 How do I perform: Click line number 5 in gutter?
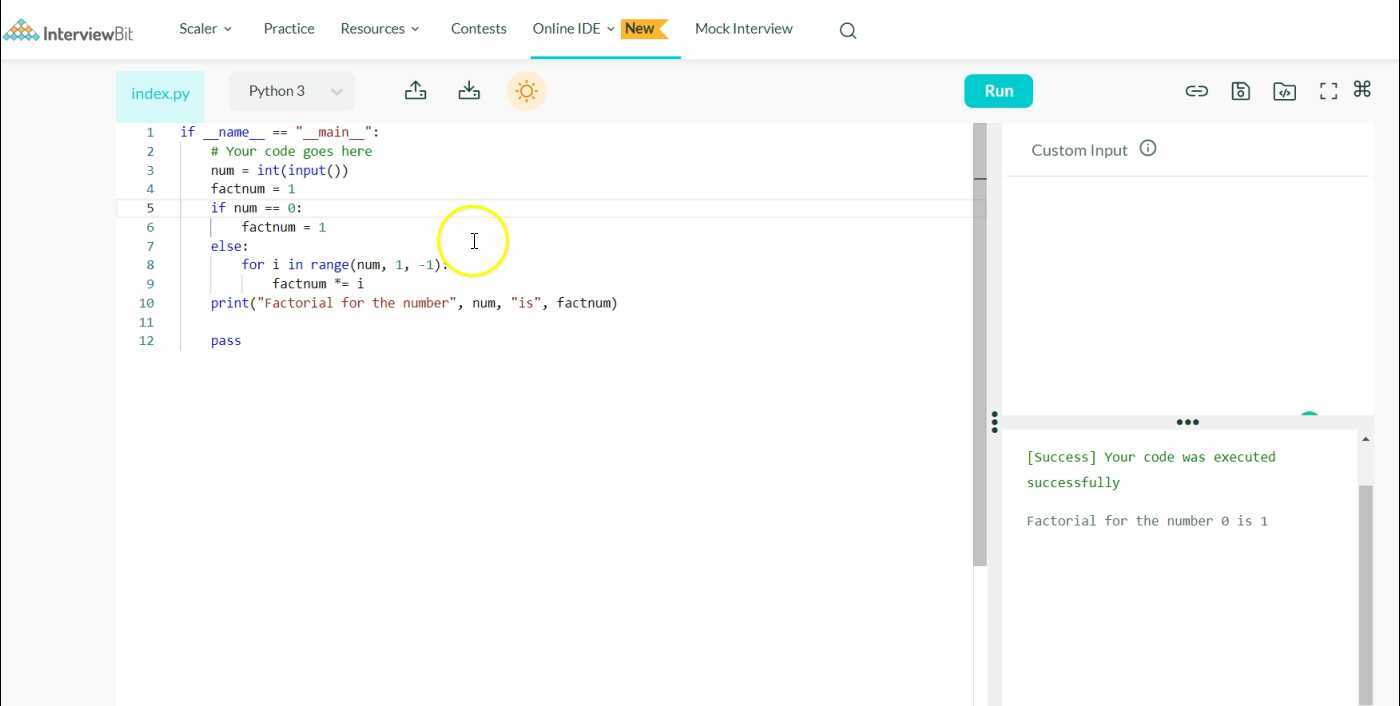coord(150,208)
